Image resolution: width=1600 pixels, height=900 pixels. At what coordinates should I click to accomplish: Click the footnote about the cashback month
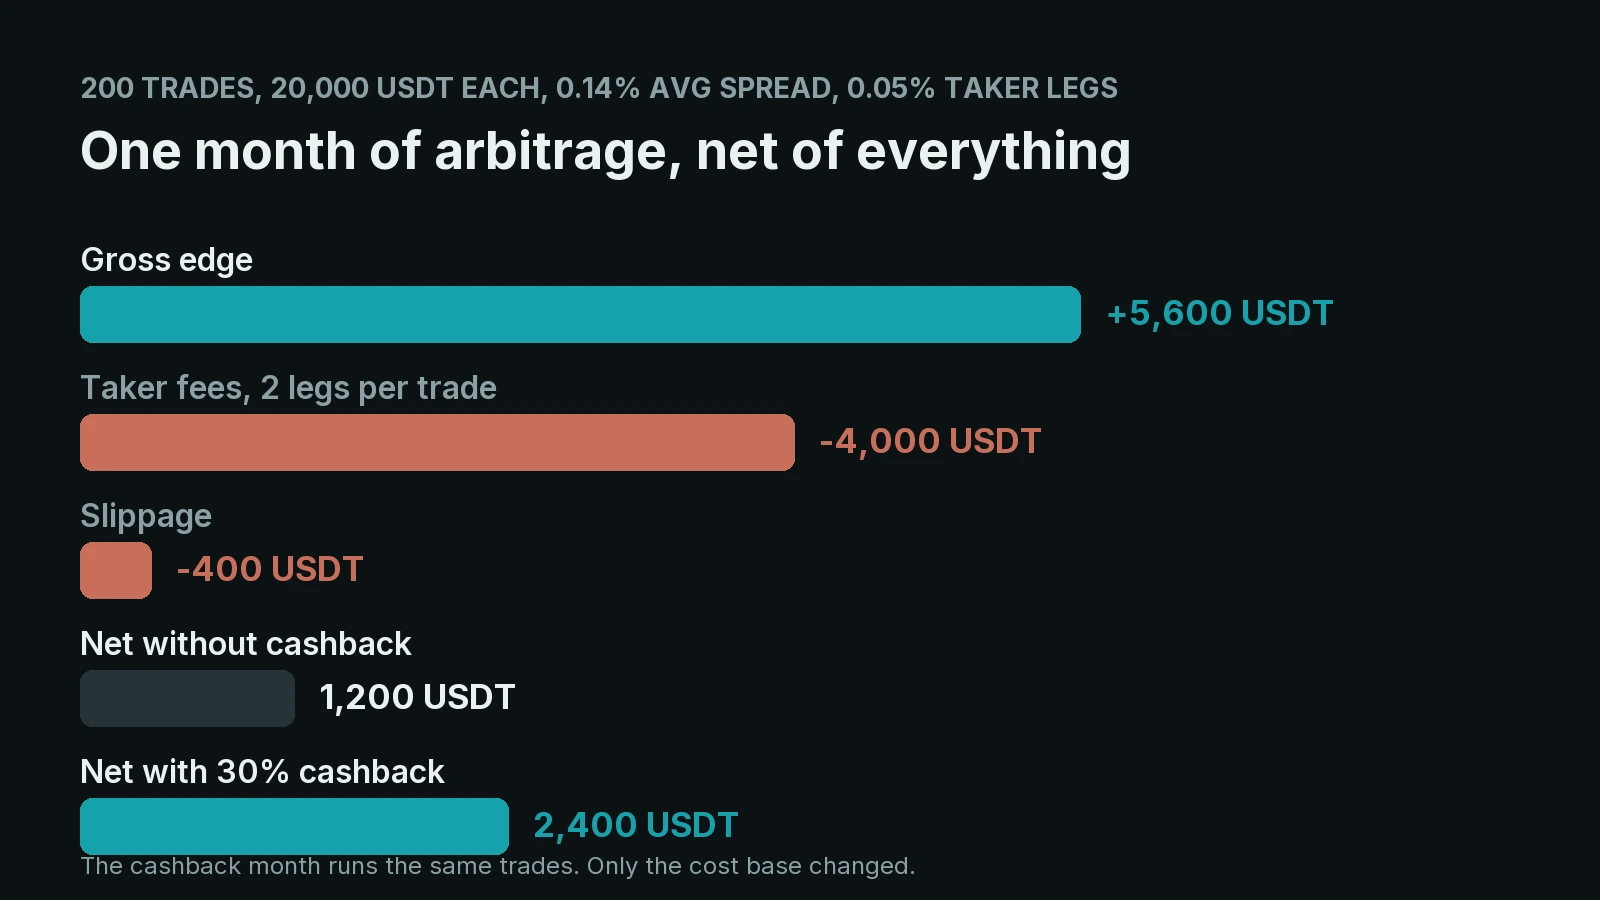pyautogui.click(x=498, y=866)
